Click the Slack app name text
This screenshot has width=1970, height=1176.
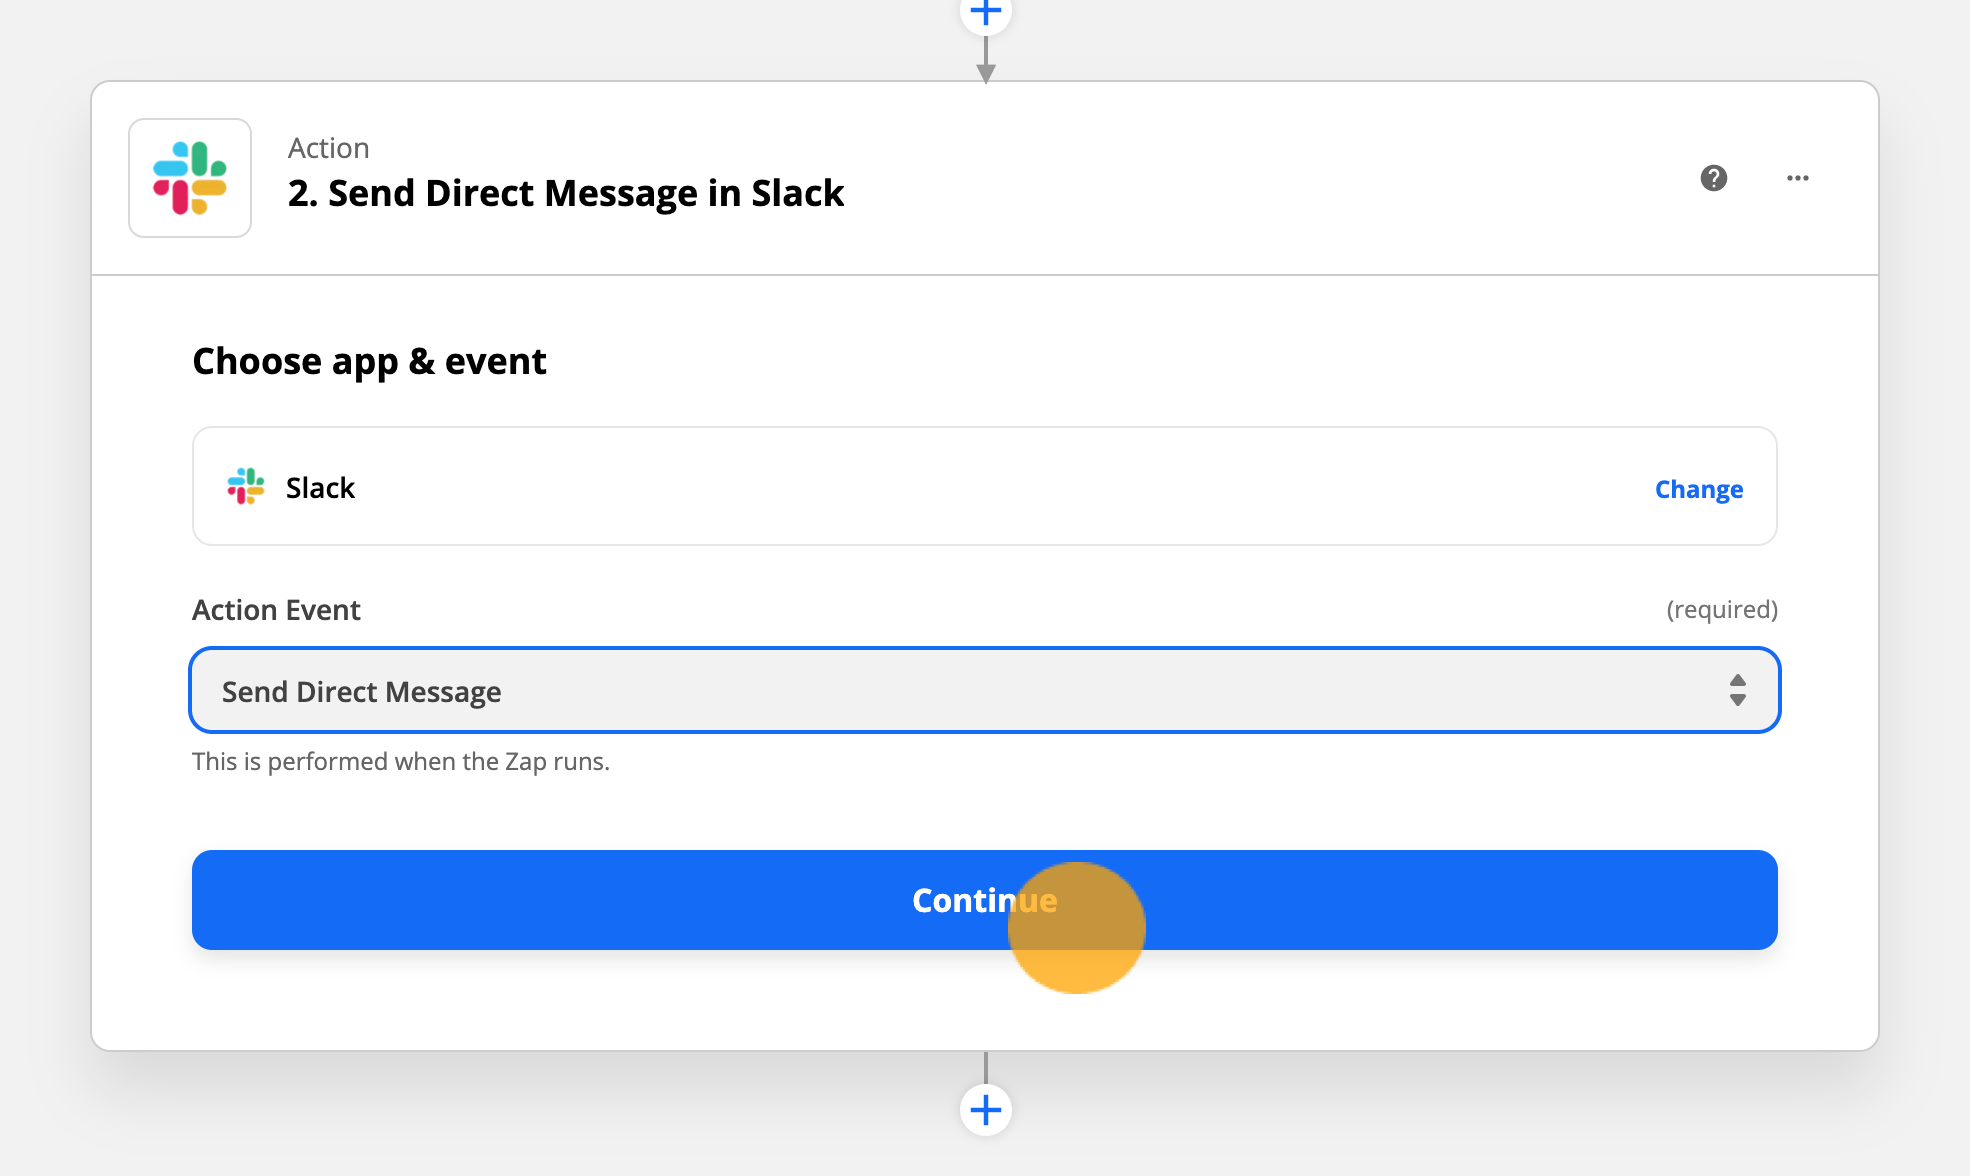pyautogui.click(x=320, y=487)
